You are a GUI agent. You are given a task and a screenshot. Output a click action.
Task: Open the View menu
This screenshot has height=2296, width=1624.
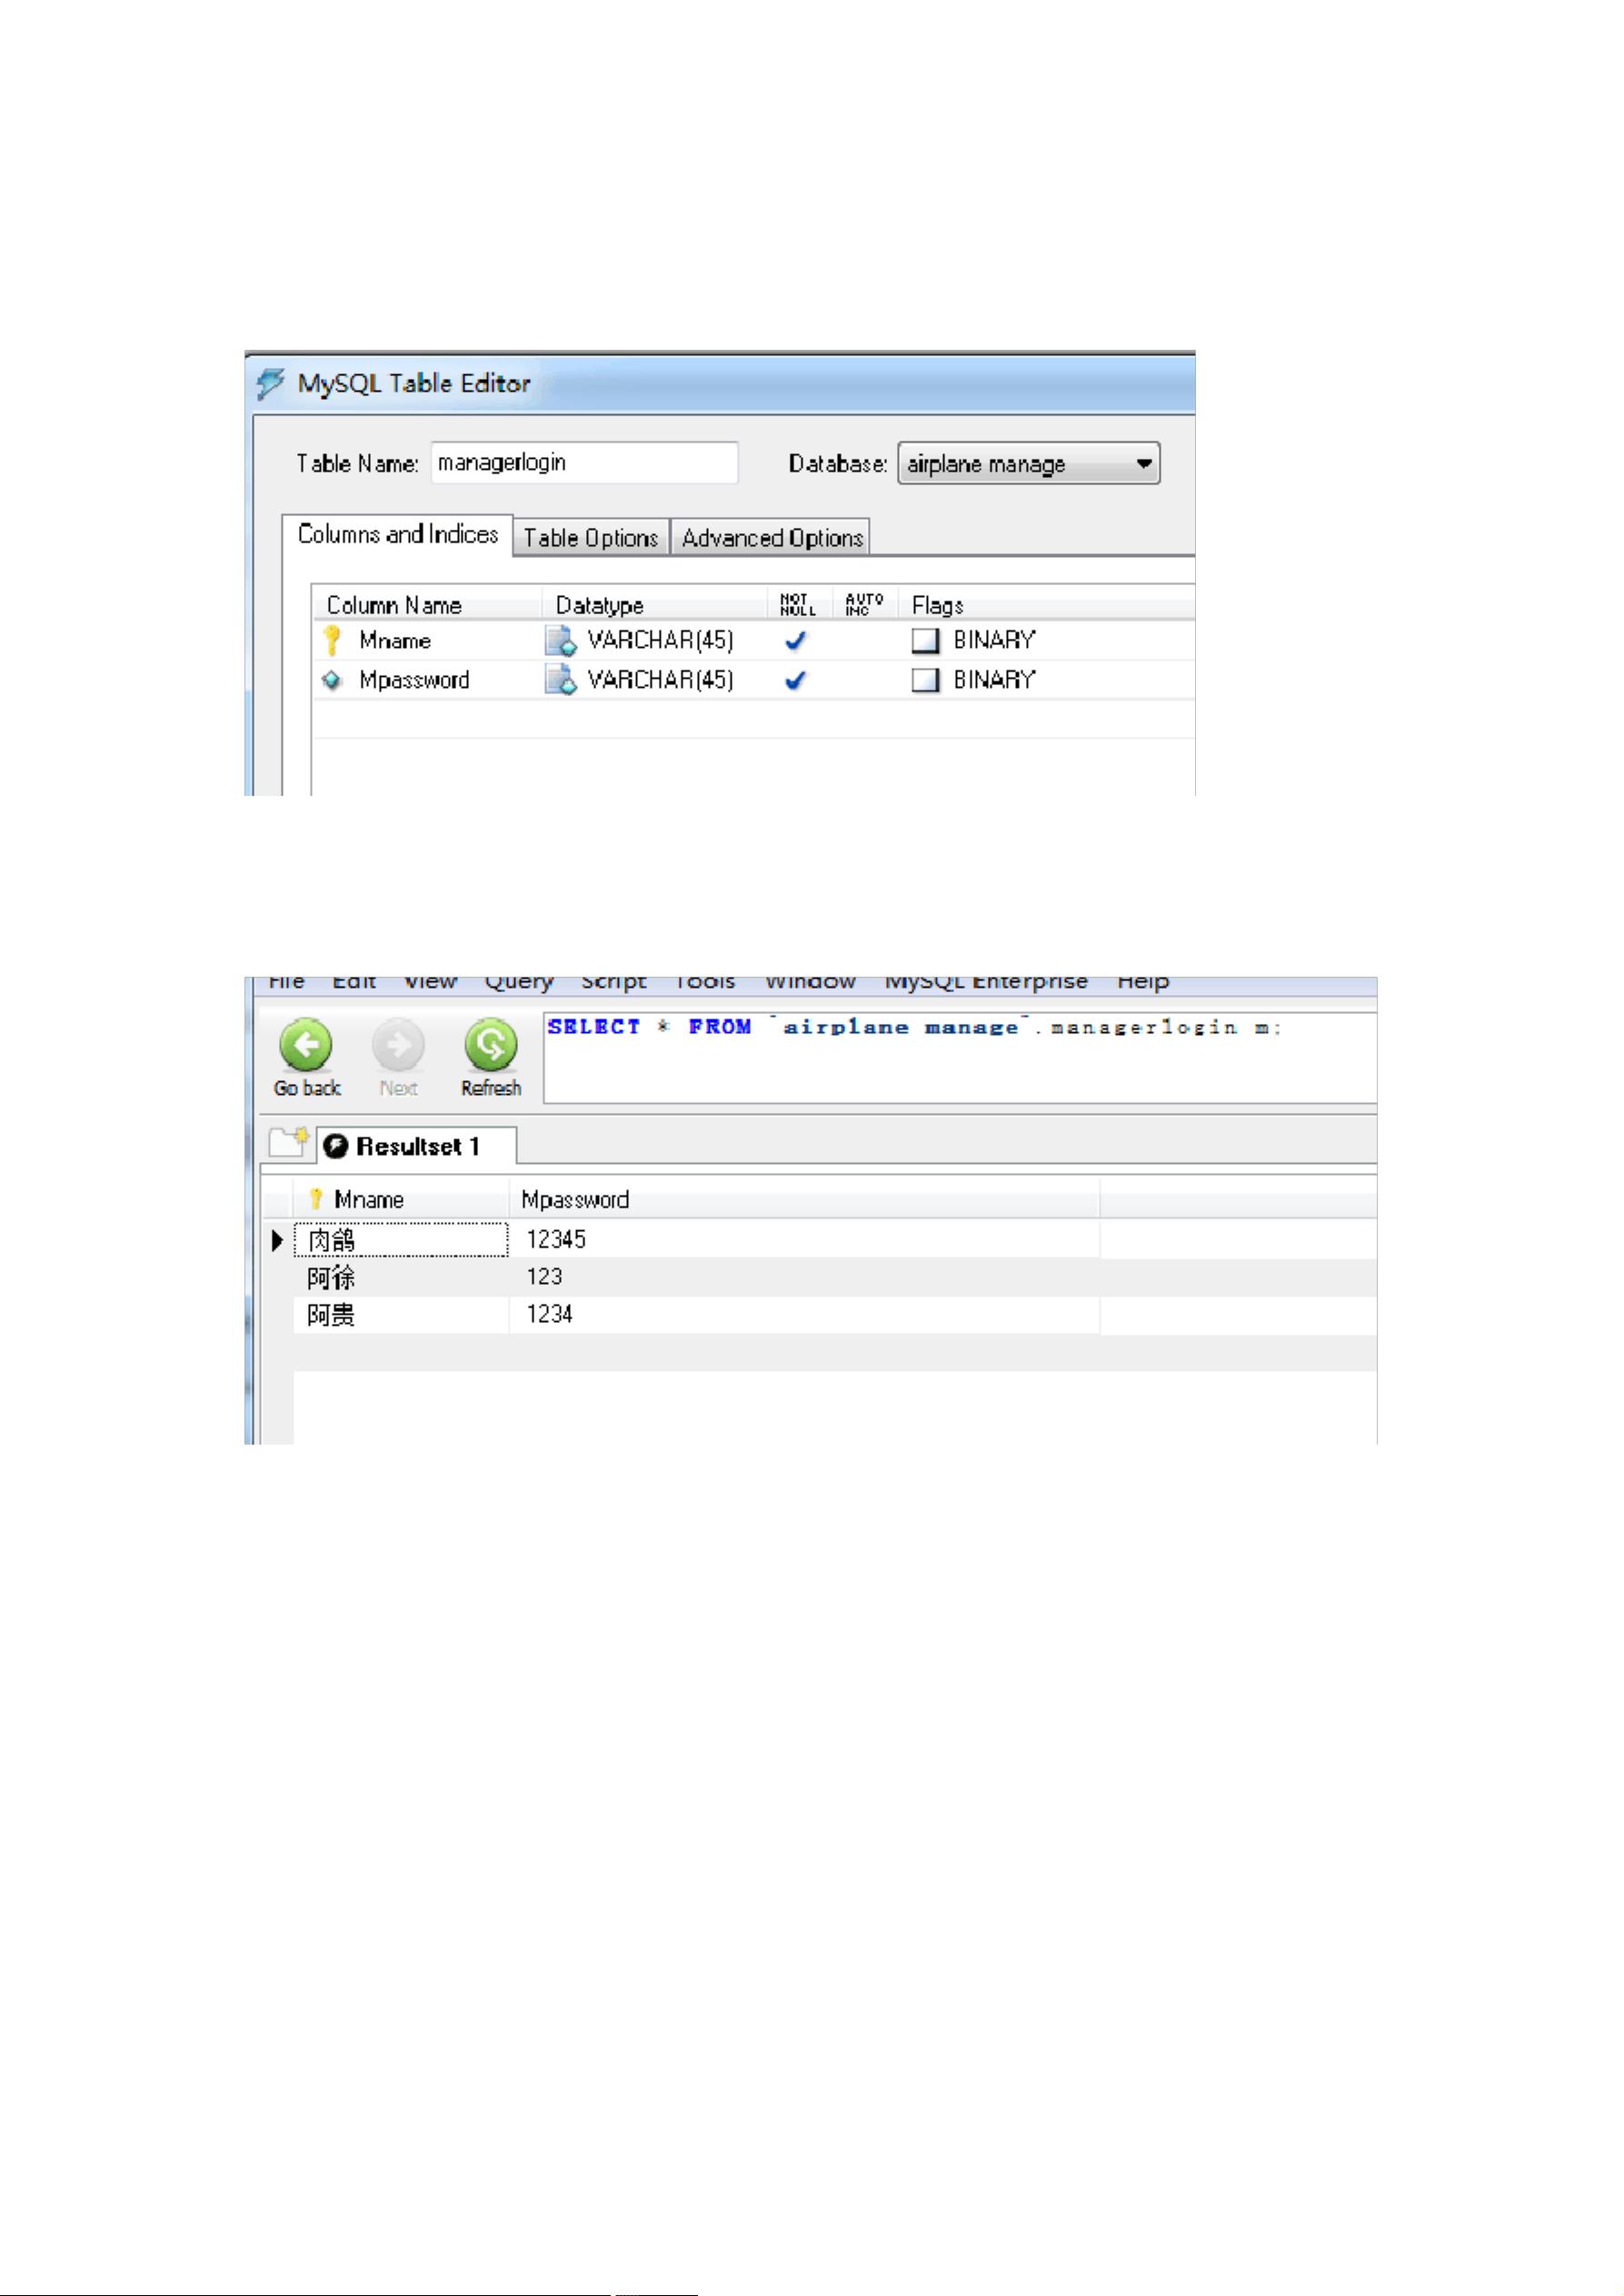pyautogui.click(x=430, y=983)
